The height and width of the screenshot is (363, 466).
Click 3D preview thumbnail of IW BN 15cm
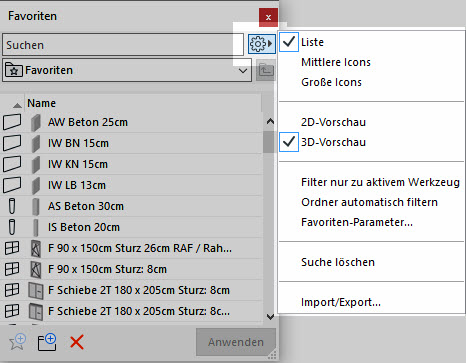(36, 143)
